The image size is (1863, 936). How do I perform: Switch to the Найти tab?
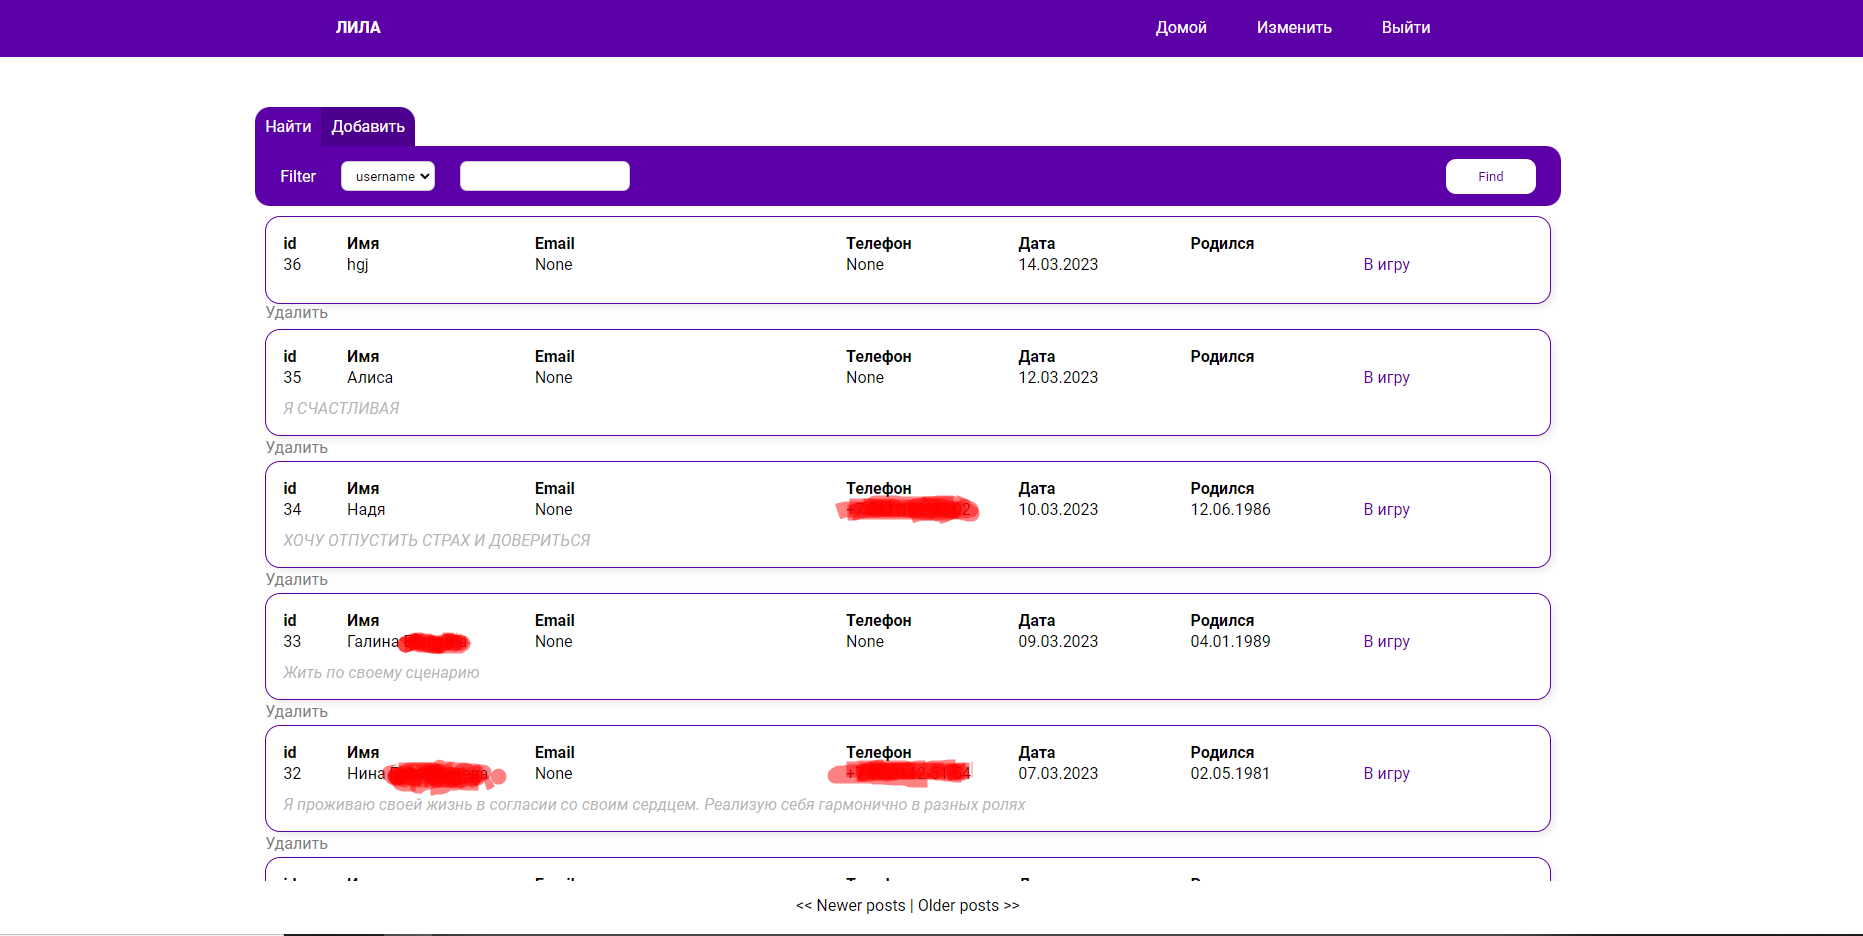tap(287, 126)
